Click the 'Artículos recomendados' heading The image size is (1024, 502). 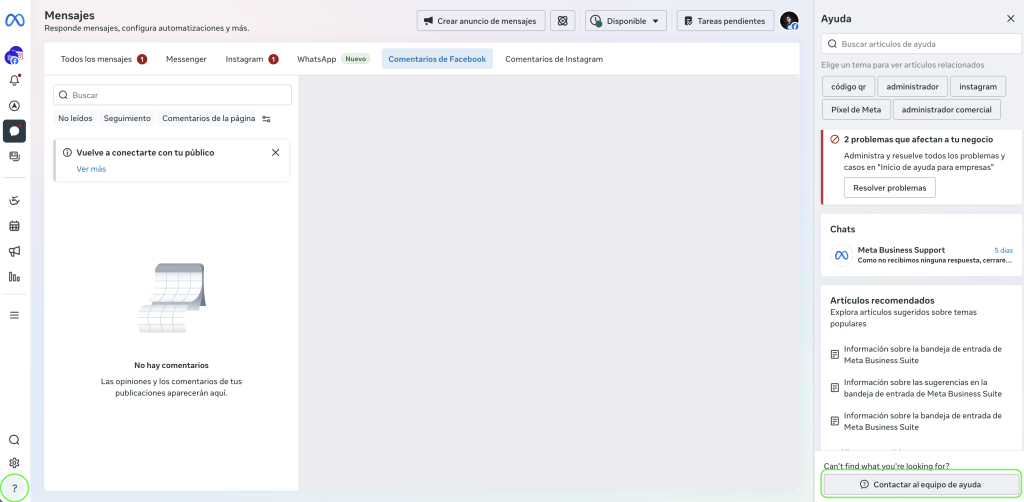[882, 300]
